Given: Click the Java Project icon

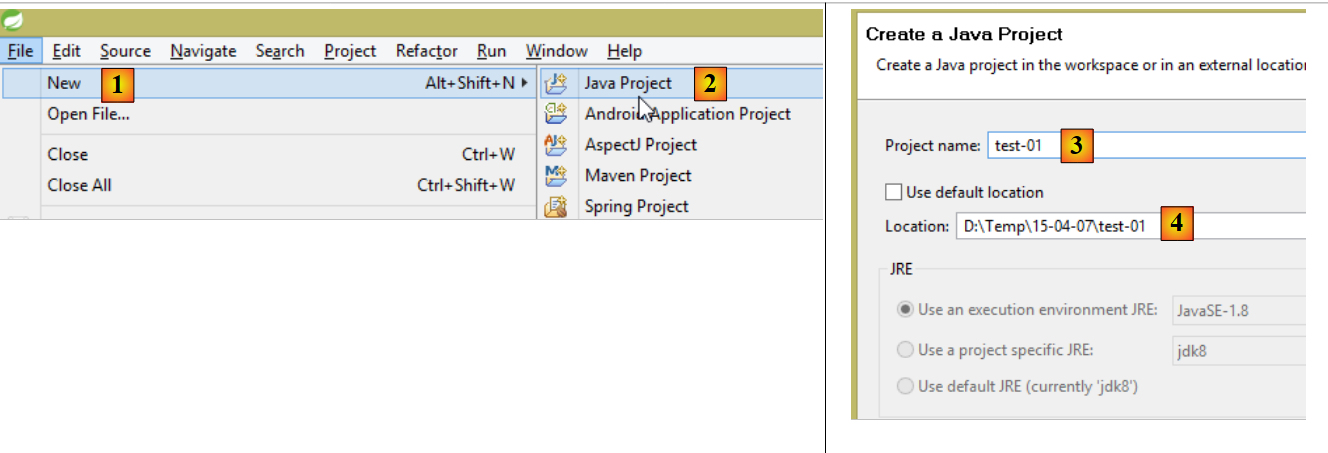Looking at the screenshot, I should click(555, 84).
